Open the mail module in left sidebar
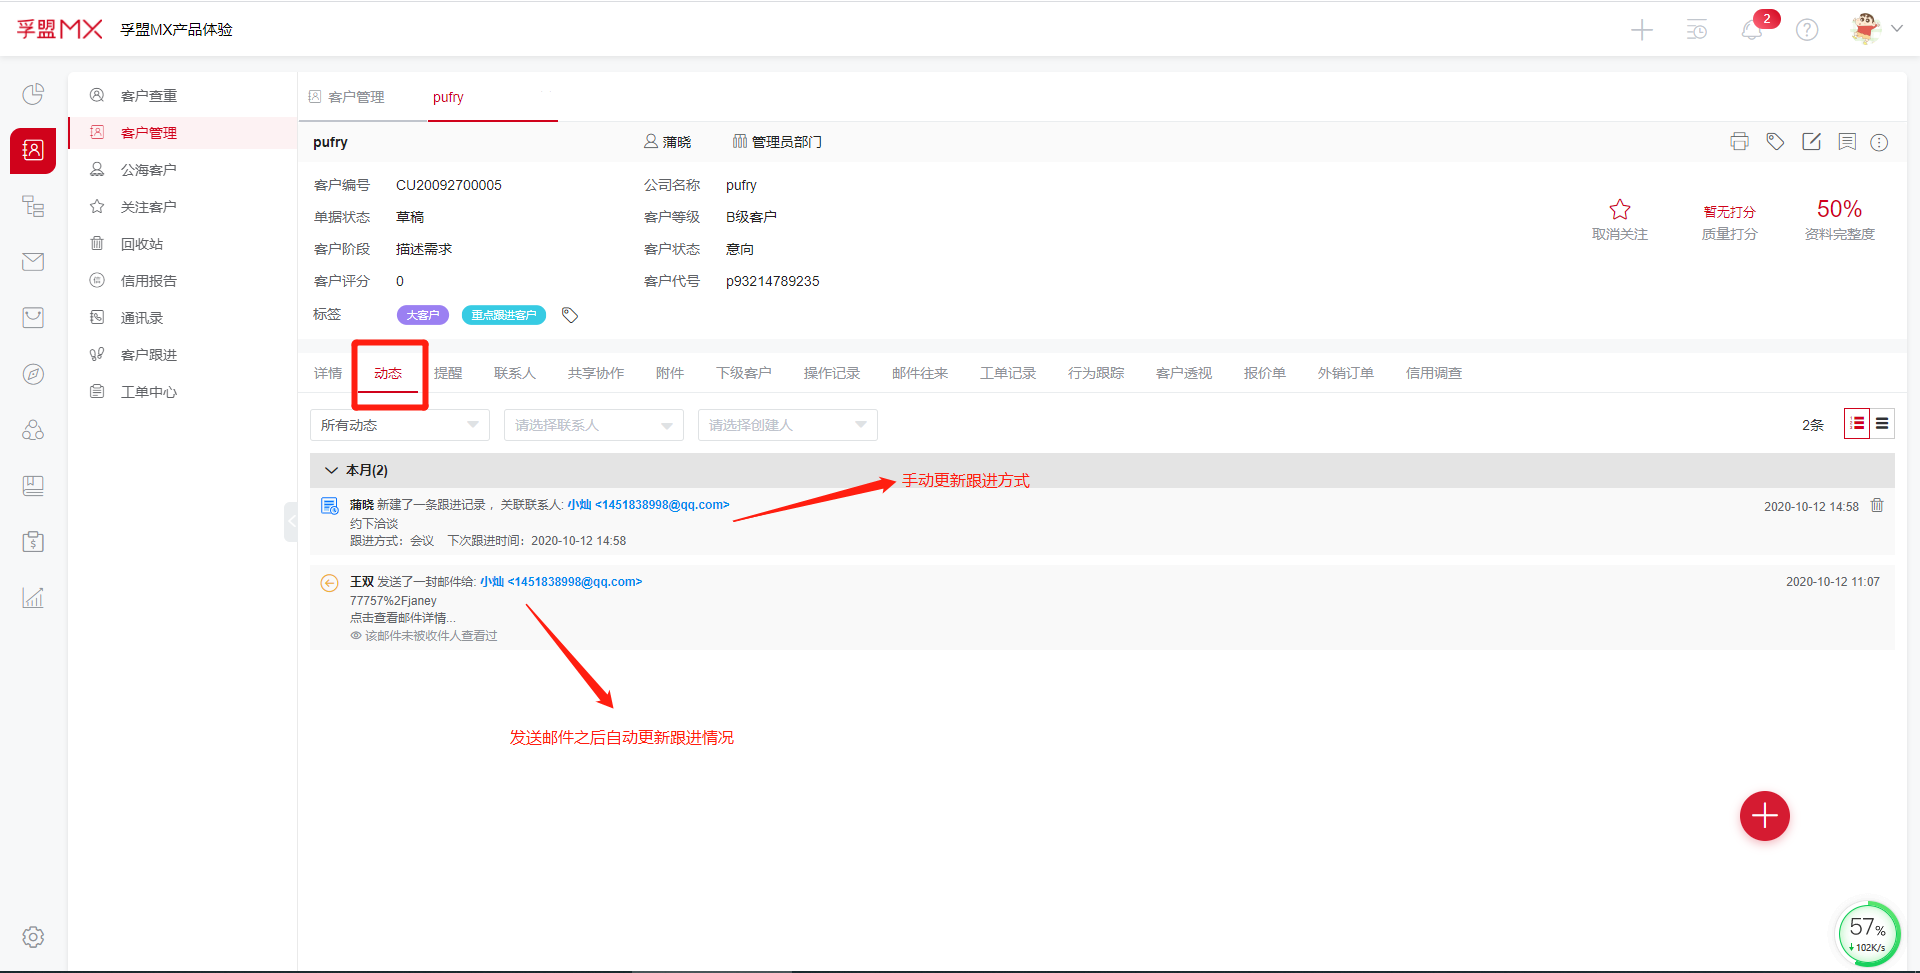This screenshot has height=973, width=1920. [33, 262]
